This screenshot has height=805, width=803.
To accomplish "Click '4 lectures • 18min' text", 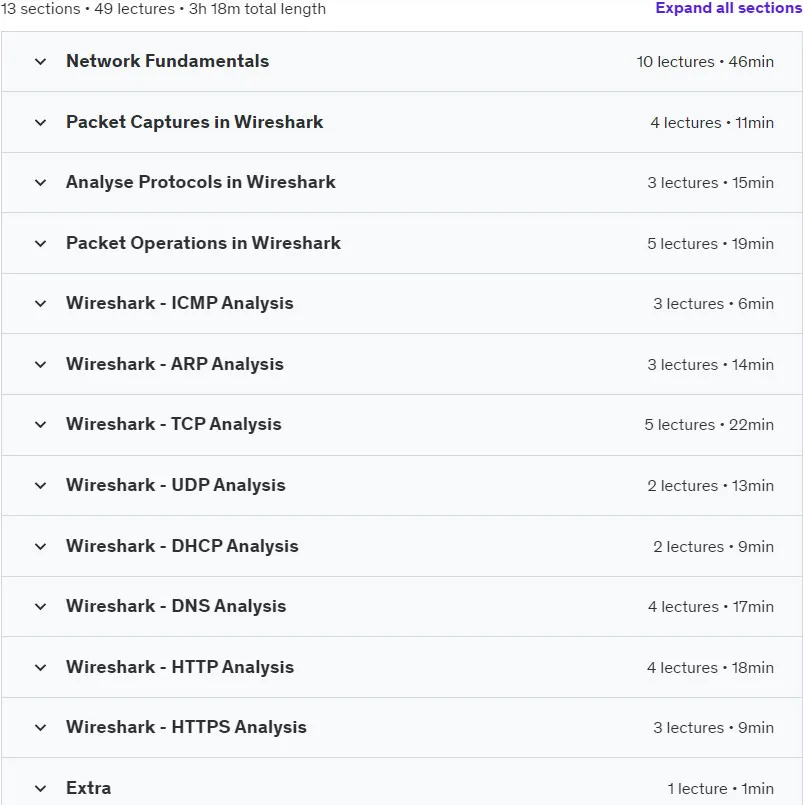I will 710,668.
